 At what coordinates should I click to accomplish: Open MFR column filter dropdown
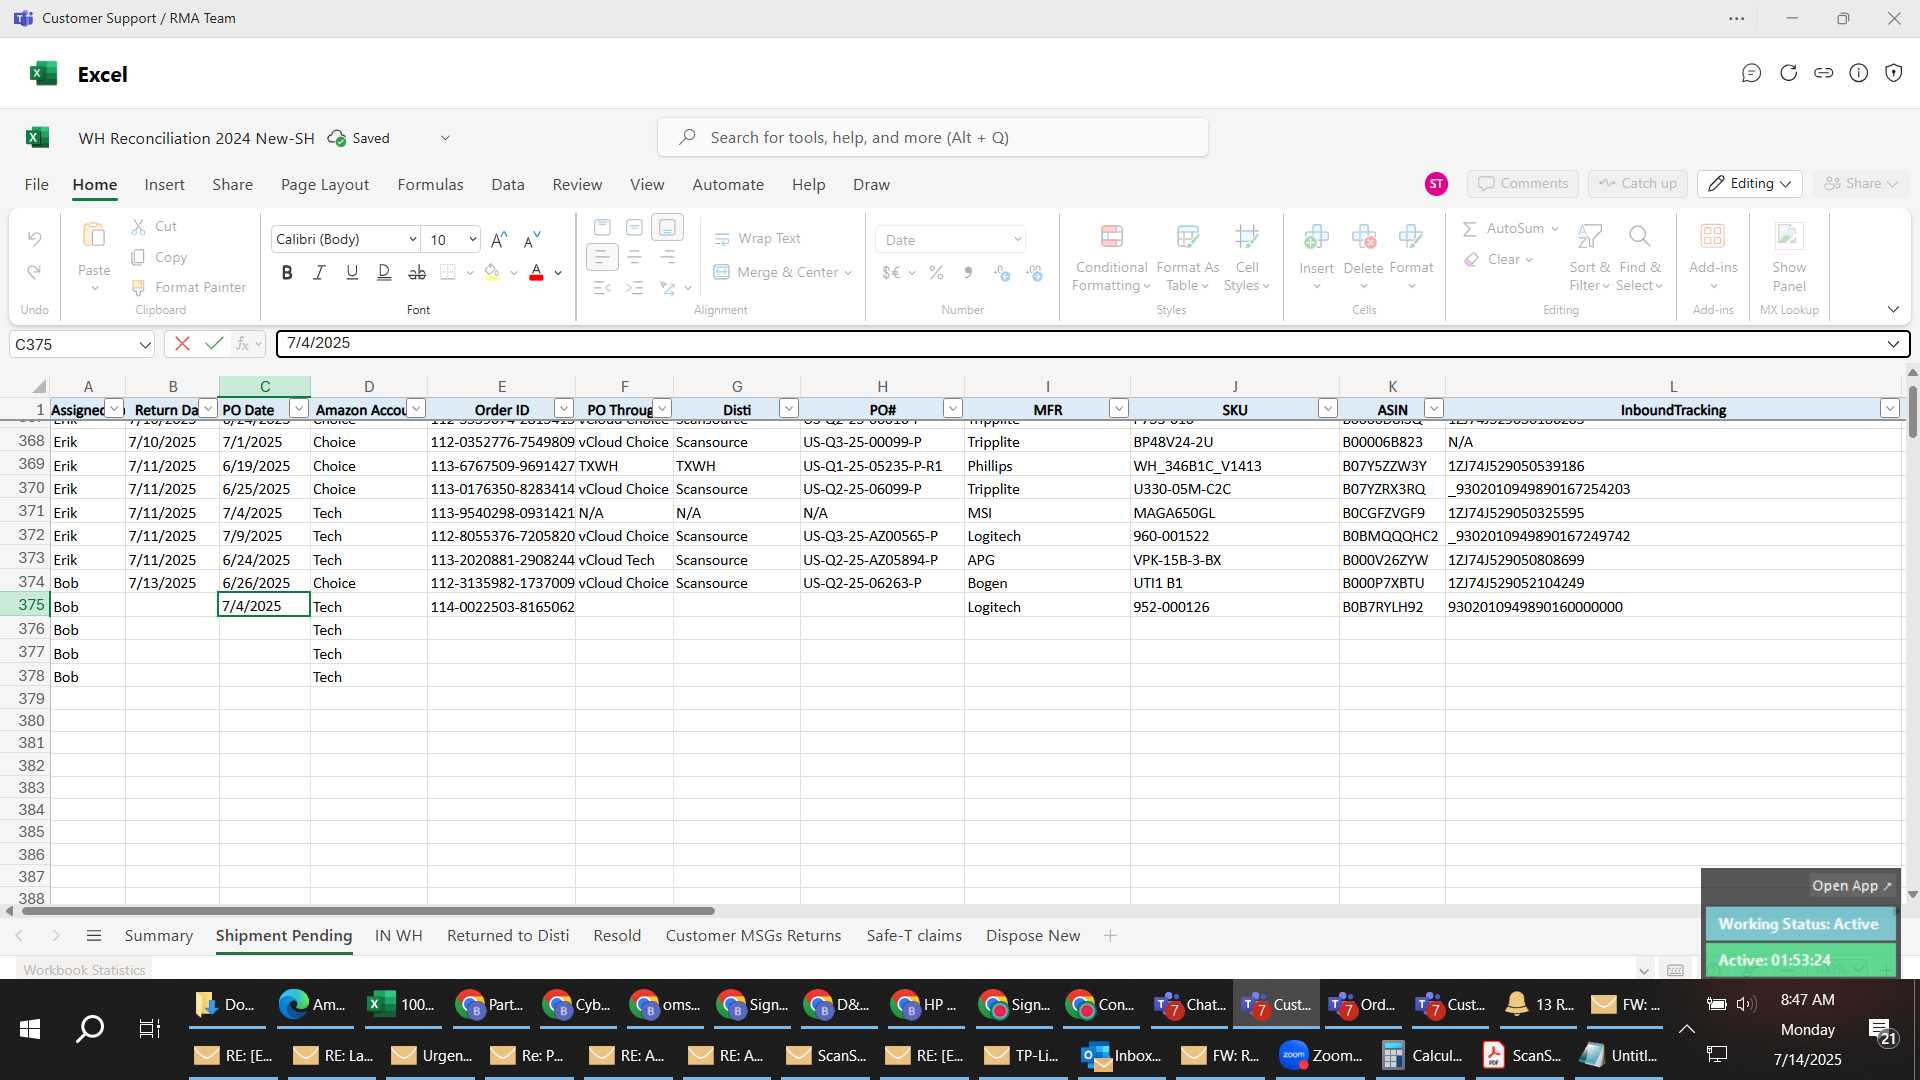click(x=1119, y=409)
